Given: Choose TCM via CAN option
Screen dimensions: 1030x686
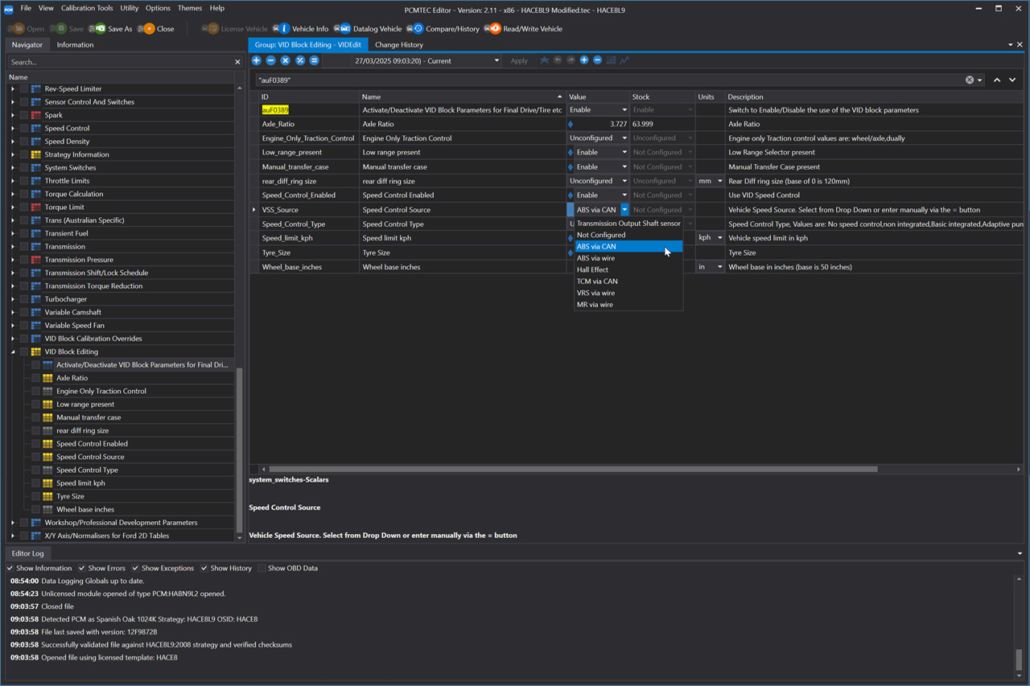Looking at the screenshot, I should pyautogui.click(x=597, y=281).
